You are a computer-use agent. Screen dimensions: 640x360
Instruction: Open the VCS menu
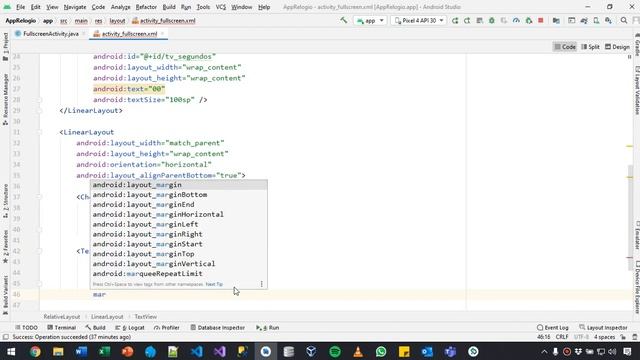click(220, 7)
